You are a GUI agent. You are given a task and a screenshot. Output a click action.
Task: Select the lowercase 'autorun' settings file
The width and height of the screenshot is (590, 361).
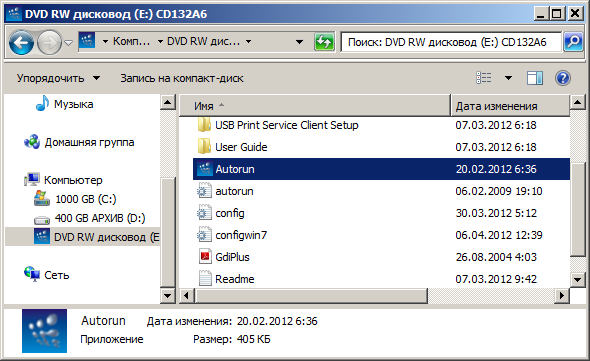(x=234, y=191)
